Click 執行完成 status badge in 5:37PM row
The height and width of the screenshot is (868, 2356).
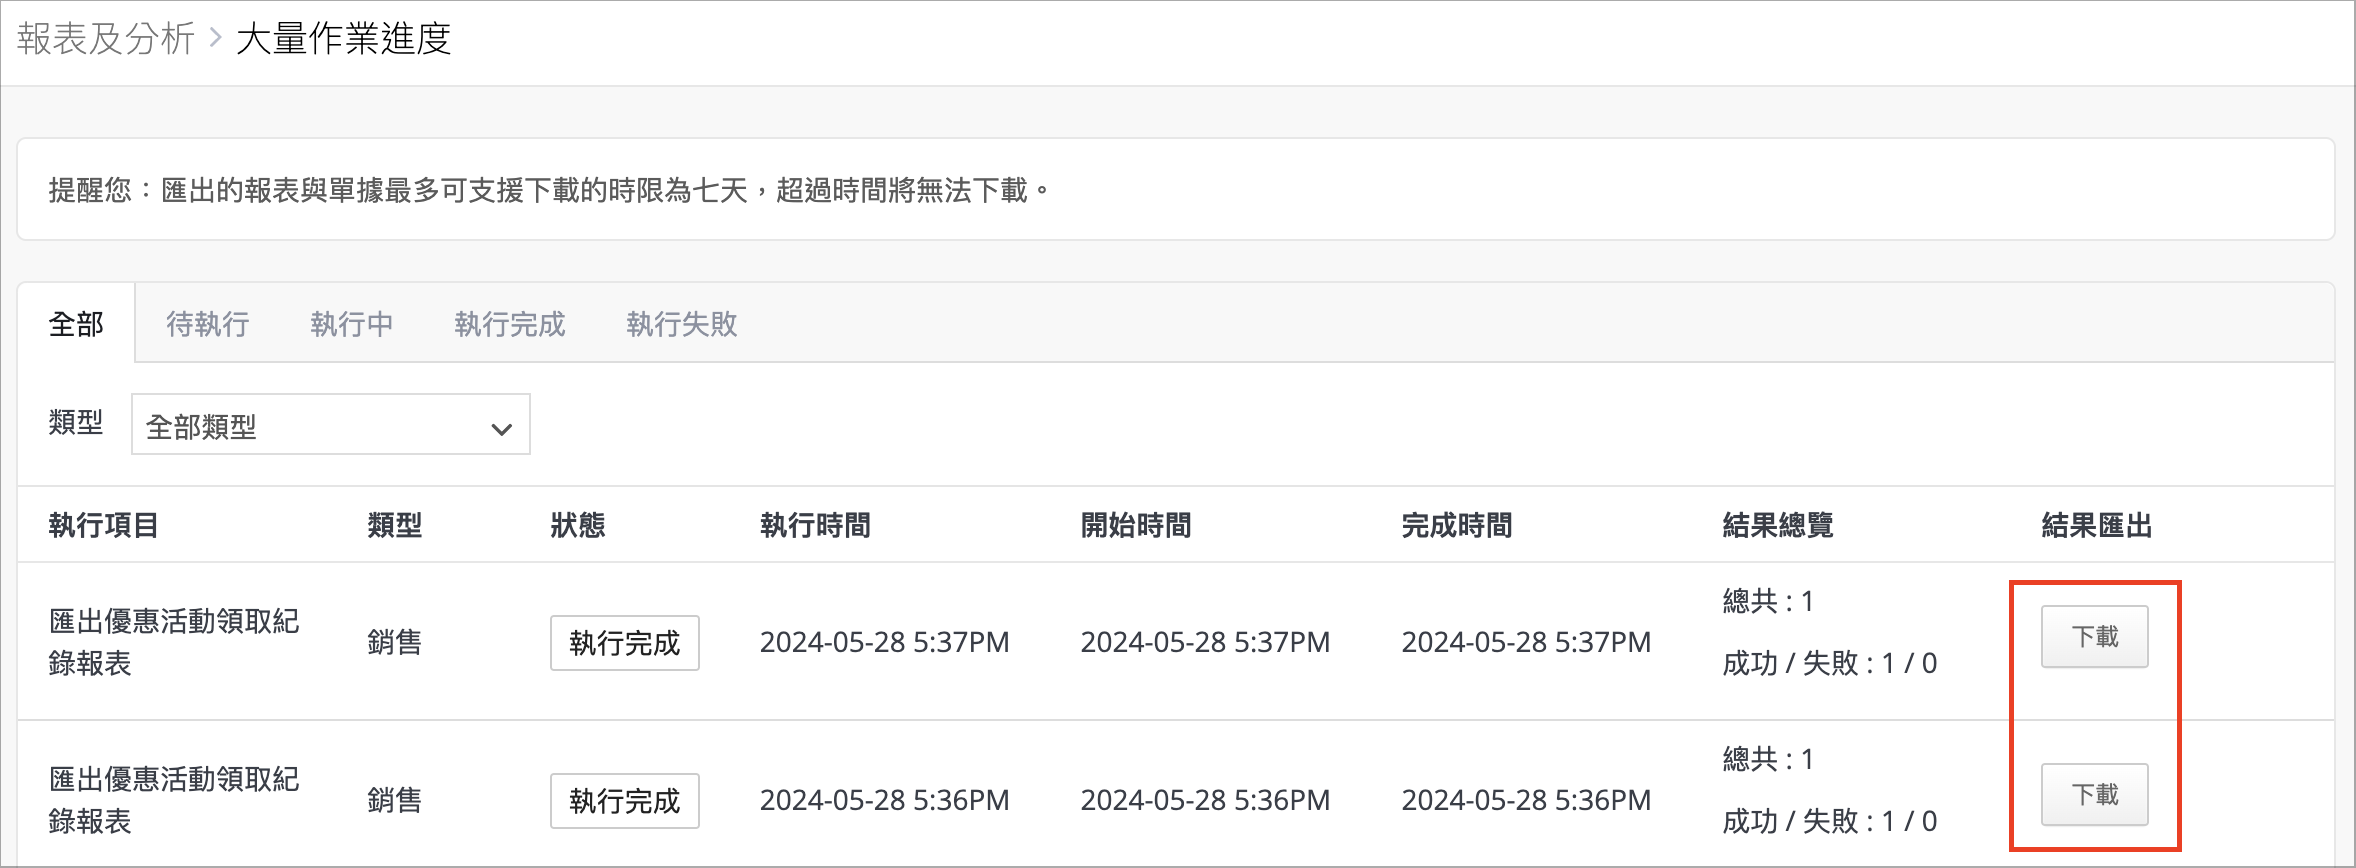[x=624, y=643]
